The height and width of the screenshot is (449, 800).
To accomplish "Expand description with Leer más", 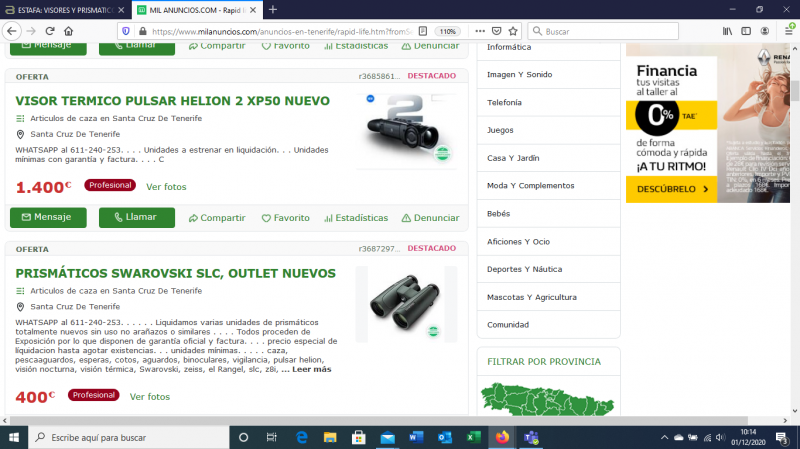I will click(x=306, y=369).
